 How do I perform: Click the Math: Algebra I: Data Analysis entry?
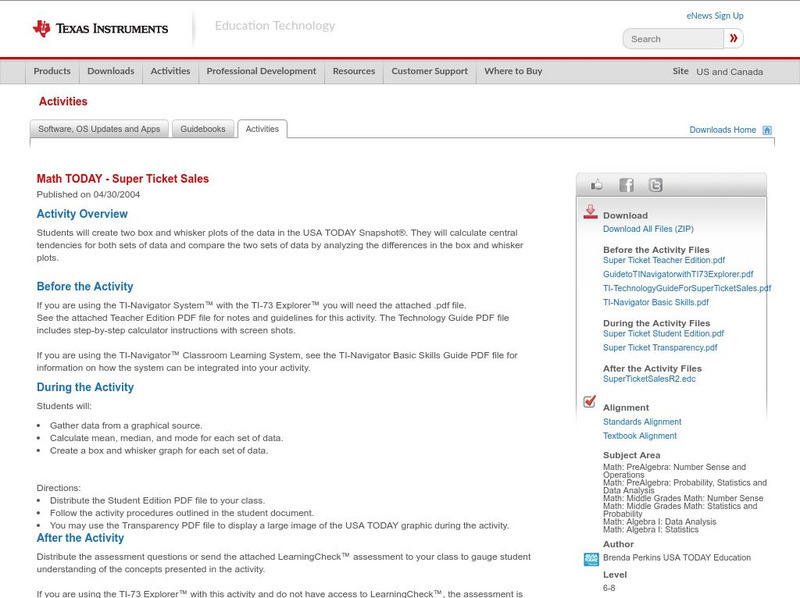coord(660,521)
